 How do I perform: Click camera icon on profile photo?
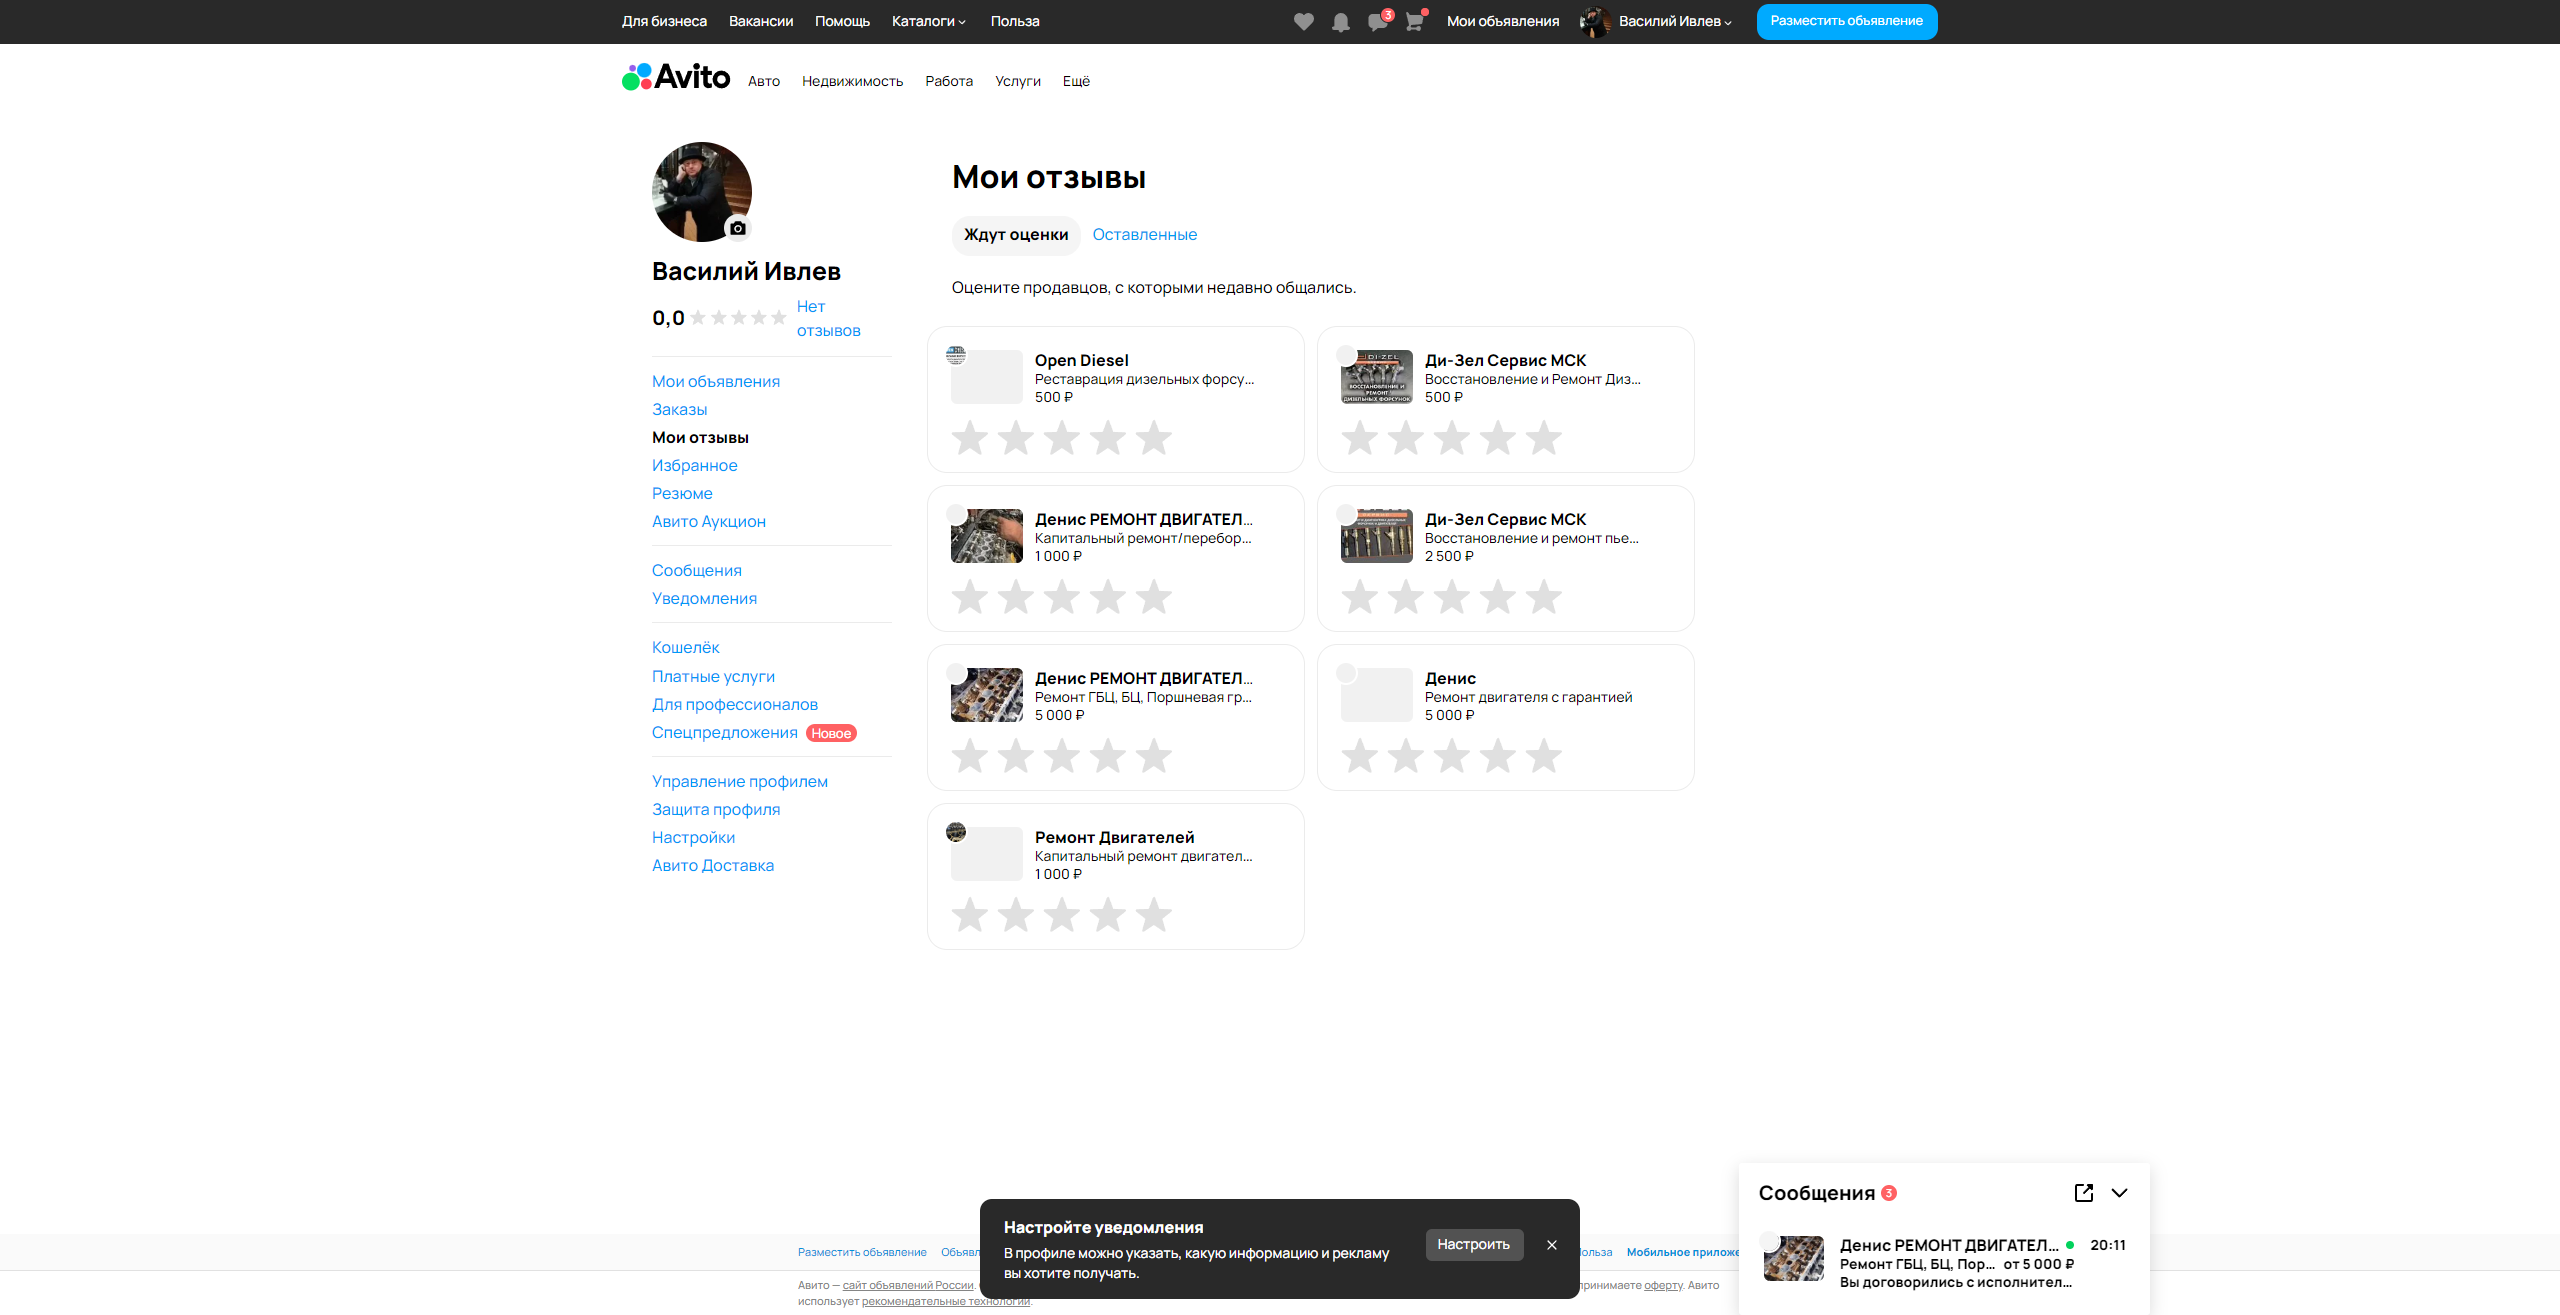tap(738, 228)
